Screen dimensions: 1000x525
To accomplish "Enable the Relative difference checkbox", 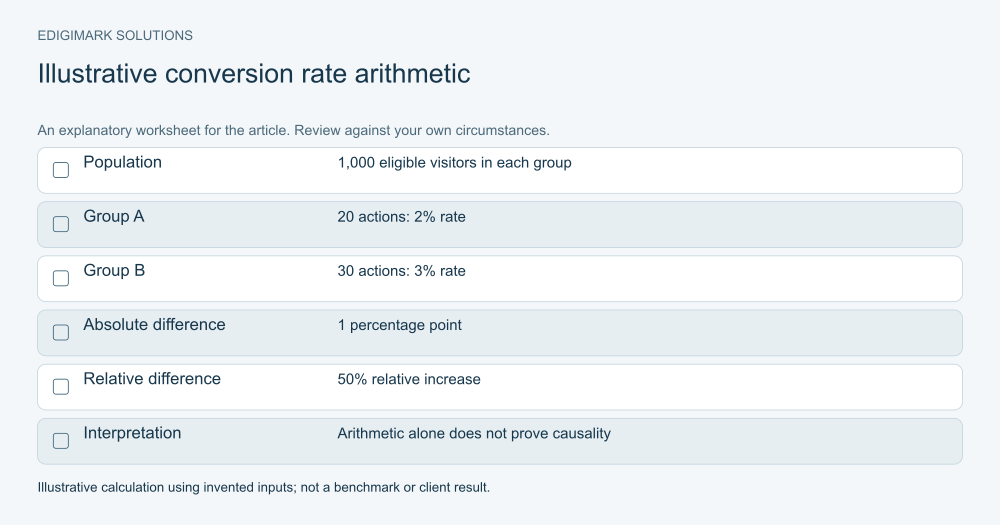I will [61, 387].
